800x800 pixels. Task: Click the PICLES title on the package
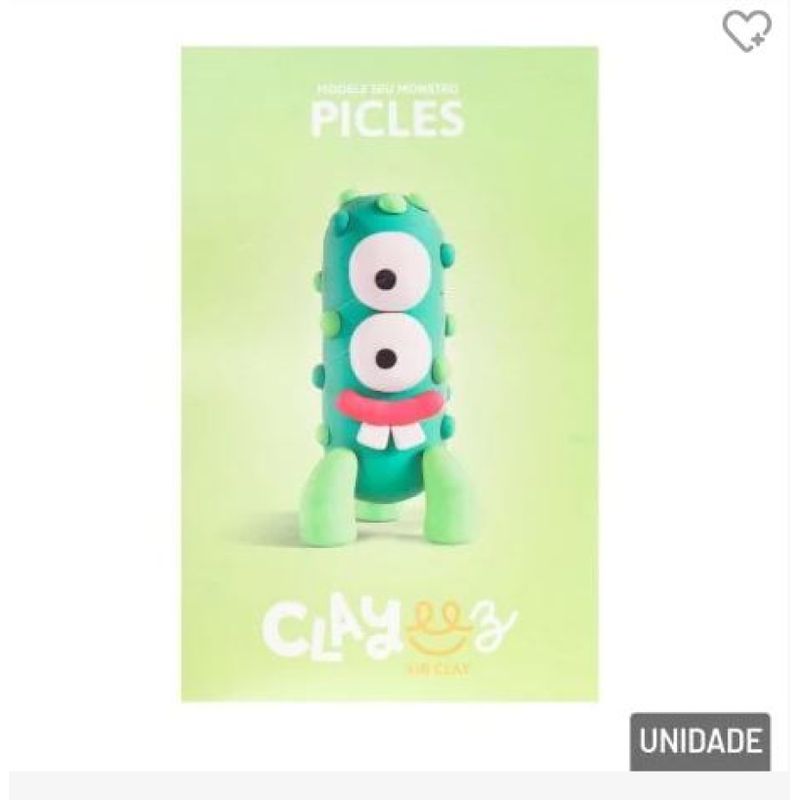click(x=387, y=118)
